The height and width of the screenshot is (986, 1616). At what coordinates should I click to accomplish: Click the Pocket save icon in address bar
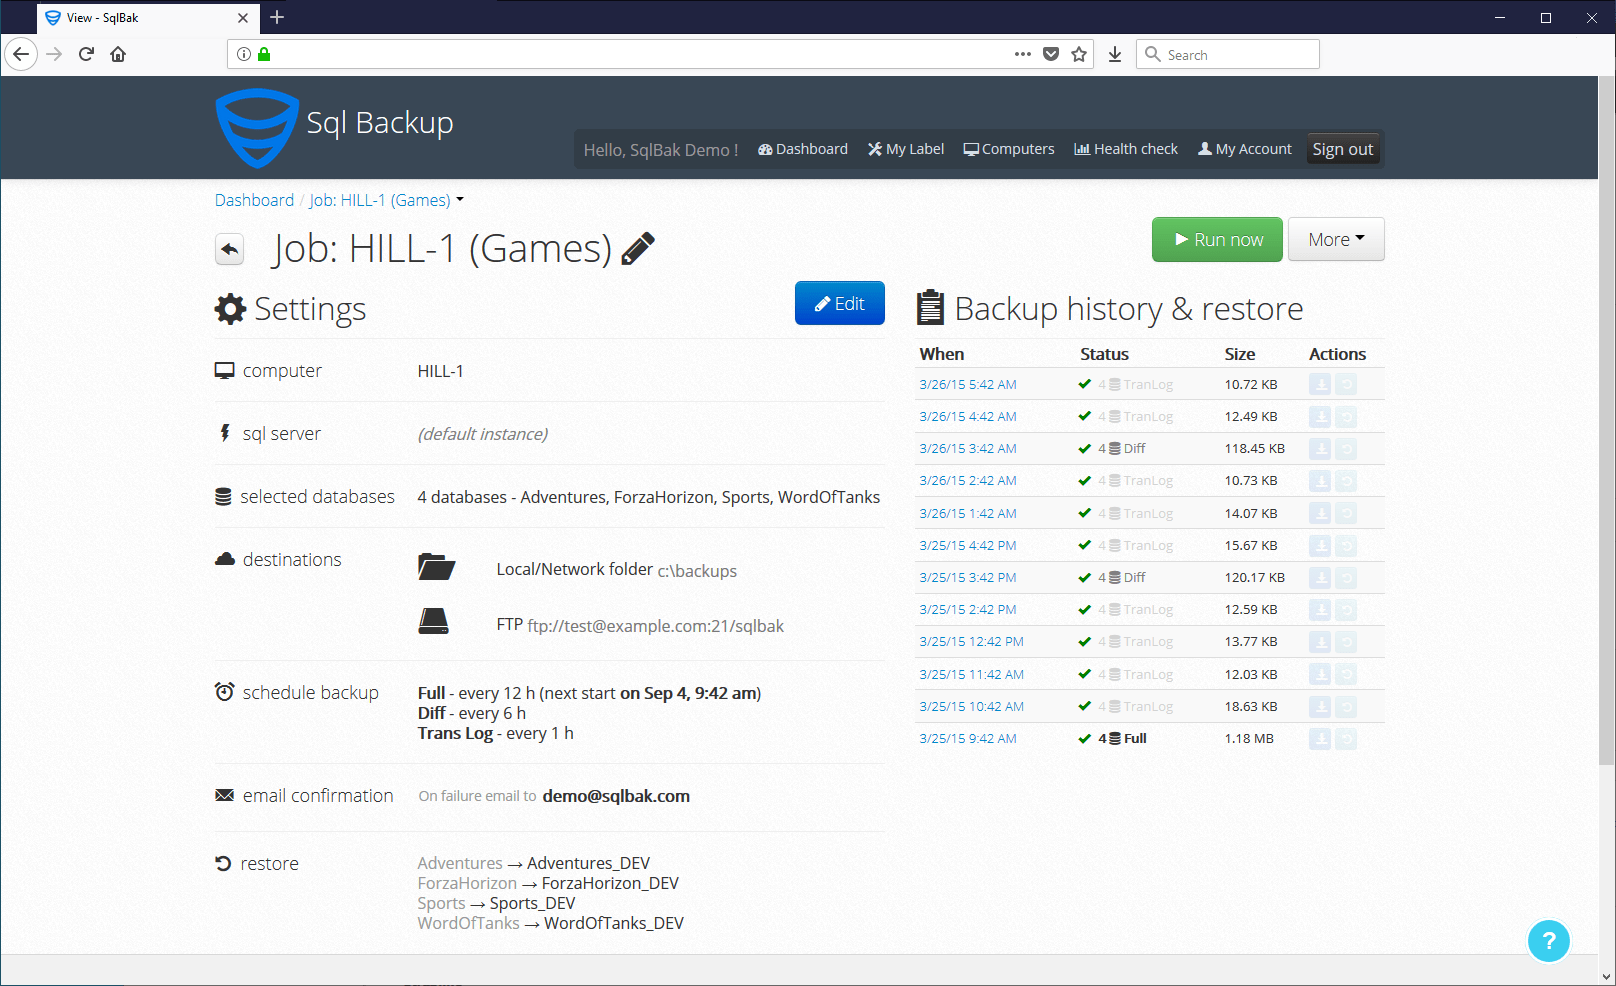1051,54
